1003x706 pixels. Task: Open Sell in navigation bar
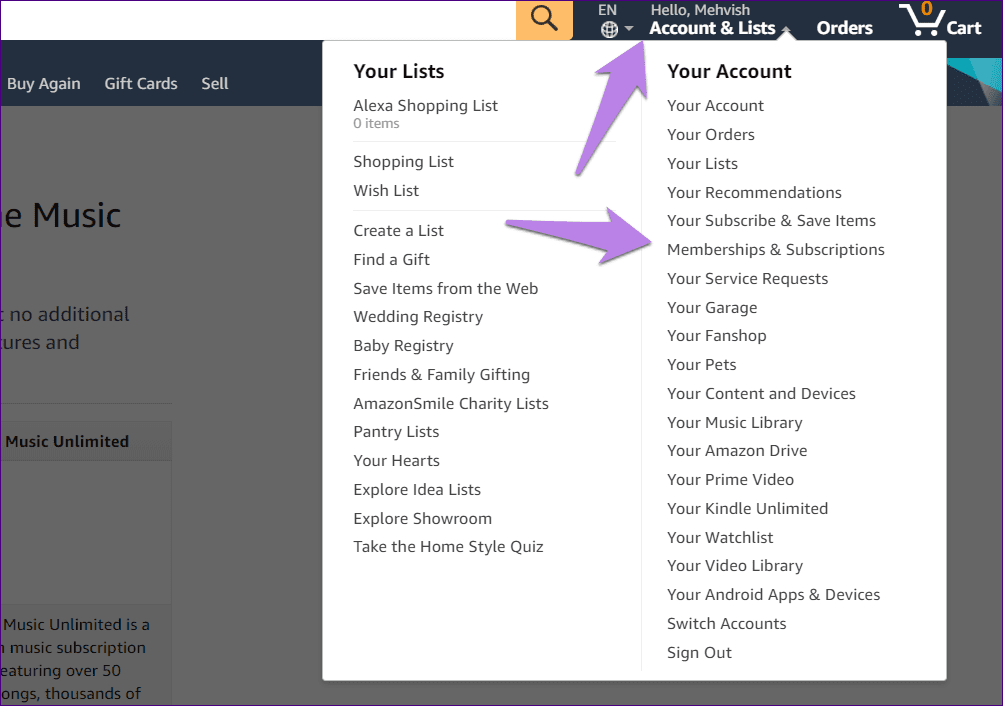215,84
